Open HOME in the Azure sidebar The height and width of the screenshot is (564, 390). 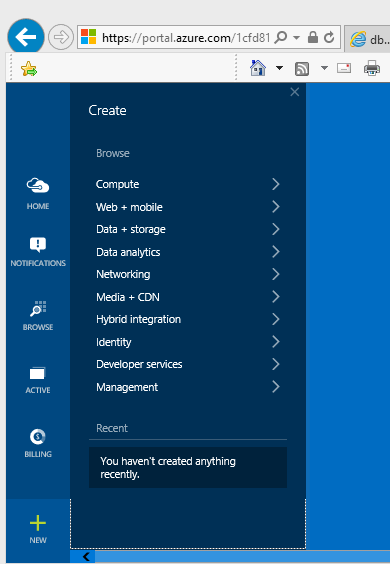pos(38,194)
